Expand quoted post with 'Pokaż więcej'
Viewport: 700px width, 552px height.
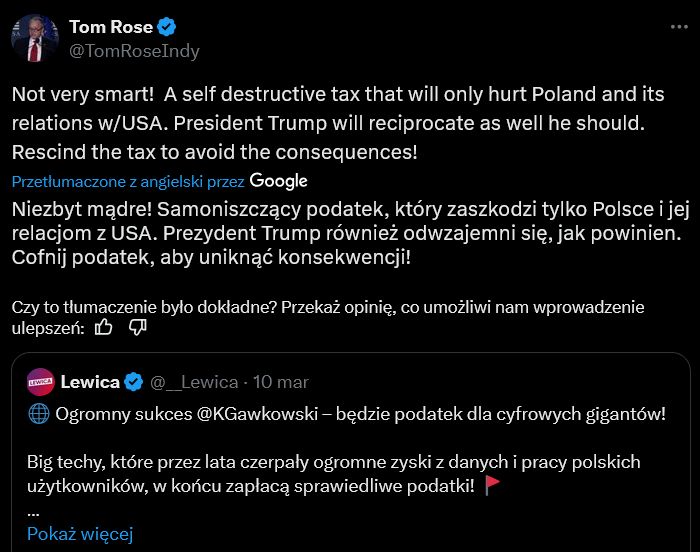pyautogui.click(x=79, y=533)
